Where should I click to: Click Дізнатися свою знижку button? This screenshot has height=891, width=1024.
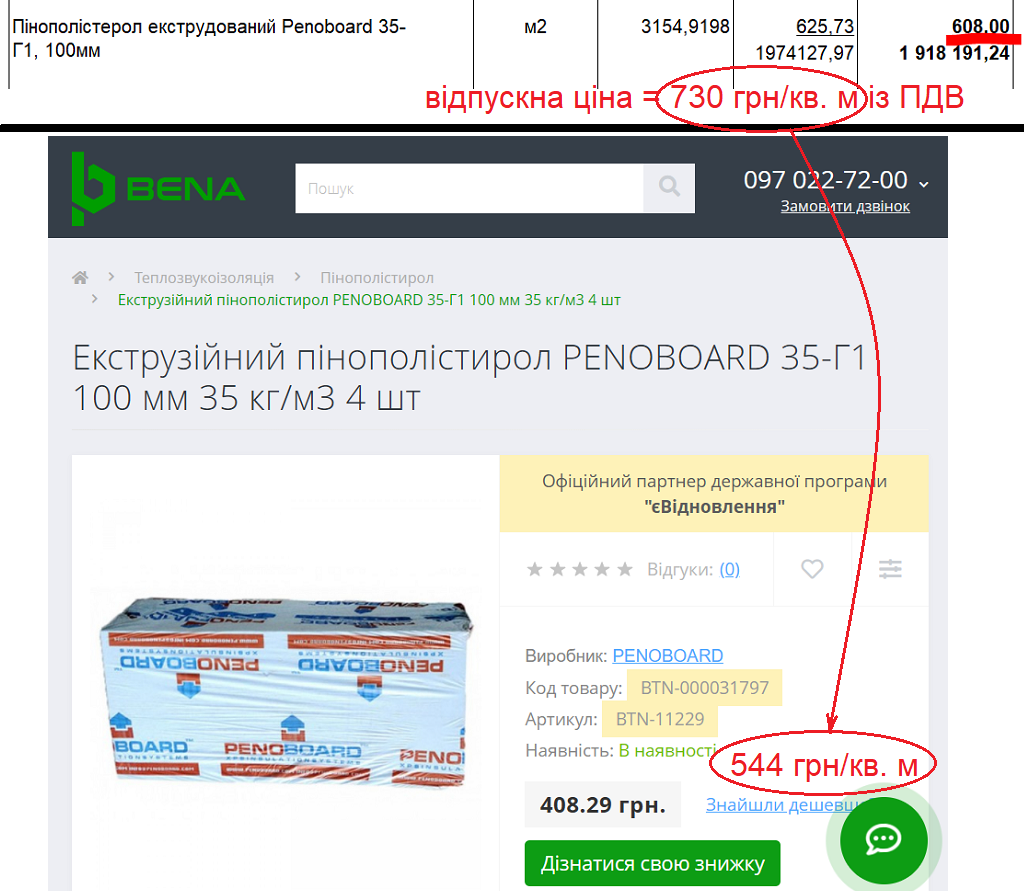652,863
